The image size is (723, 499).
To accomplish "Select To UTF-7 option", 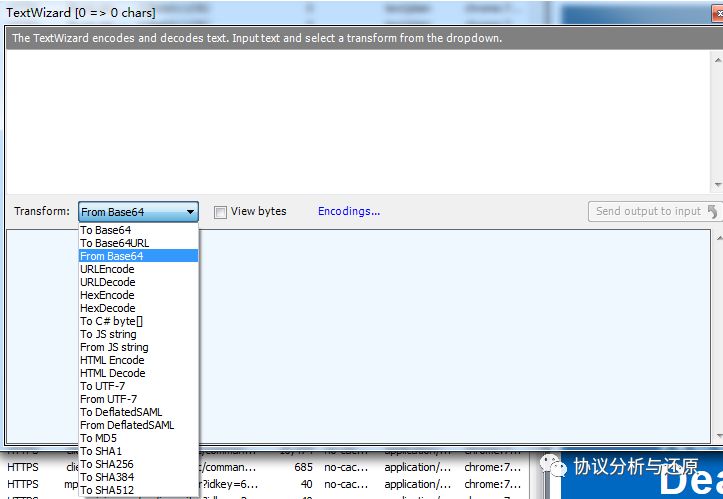I will click(x=138, y=386).
